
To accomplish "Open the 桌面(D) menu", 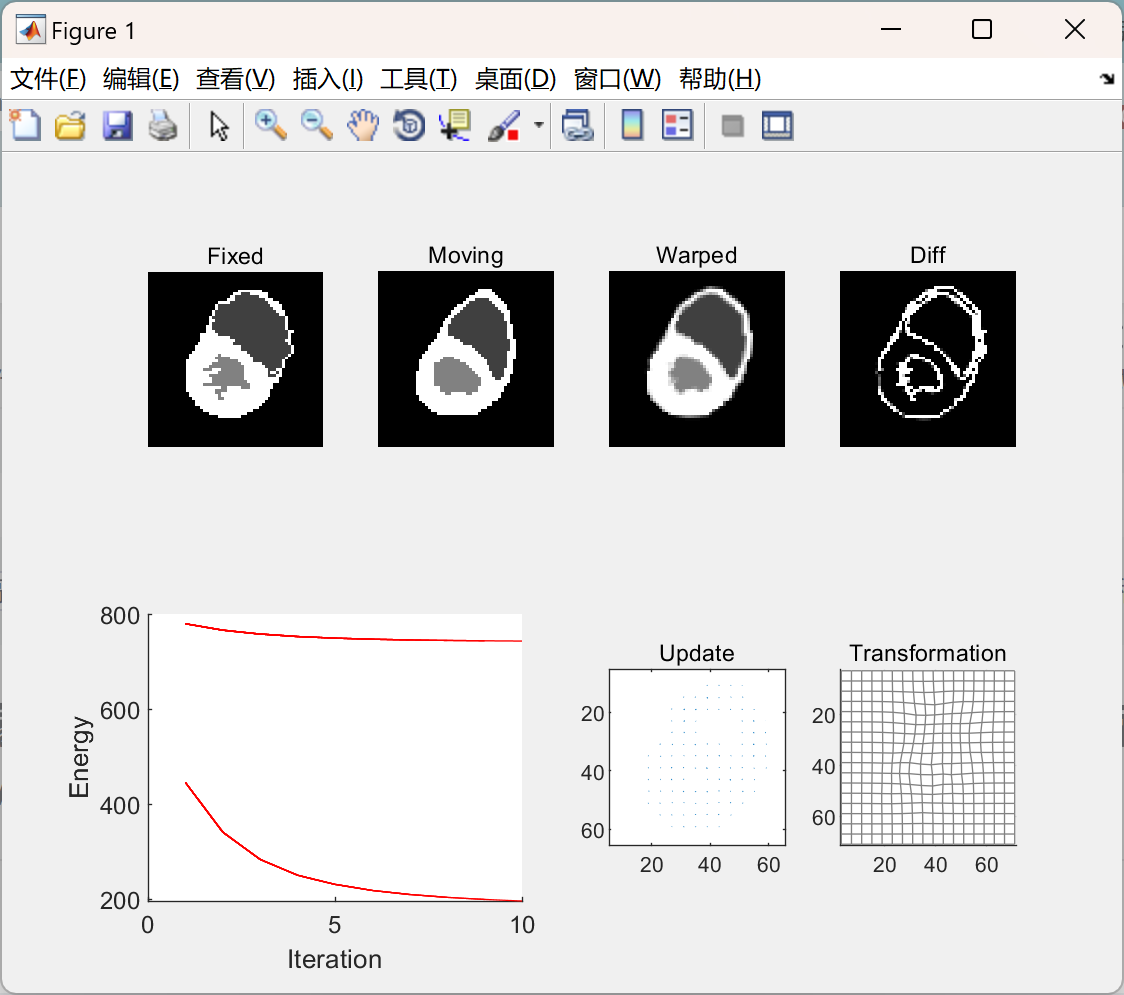I will tap(515, 78).
